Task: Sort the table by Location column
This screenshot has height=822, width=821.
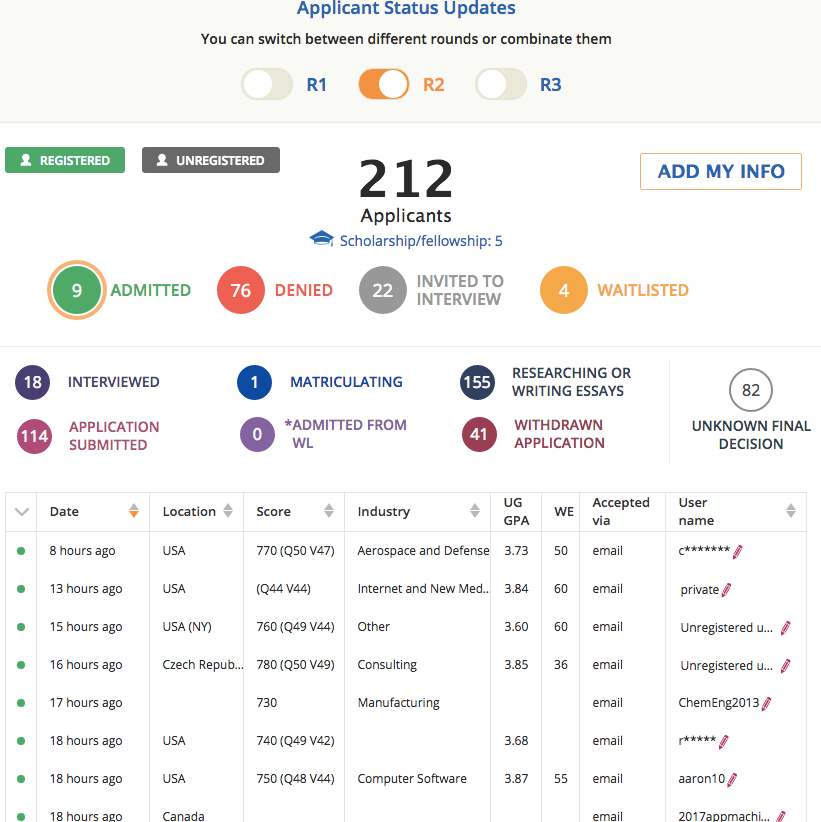Action: coord(227,511)
